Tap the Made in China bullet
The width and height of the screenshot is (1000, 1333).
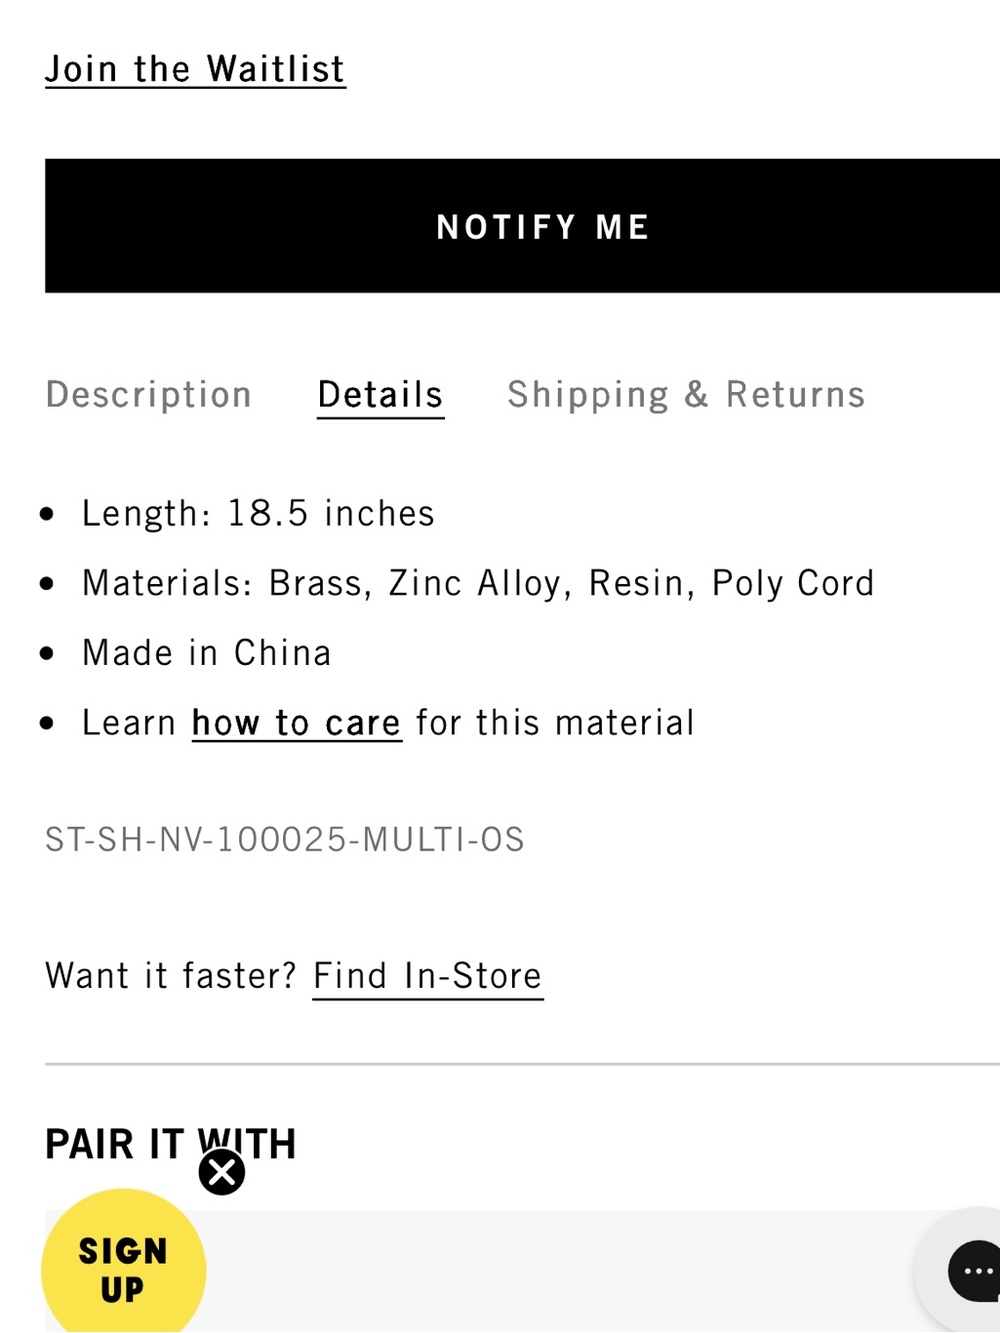coord(206,653)
